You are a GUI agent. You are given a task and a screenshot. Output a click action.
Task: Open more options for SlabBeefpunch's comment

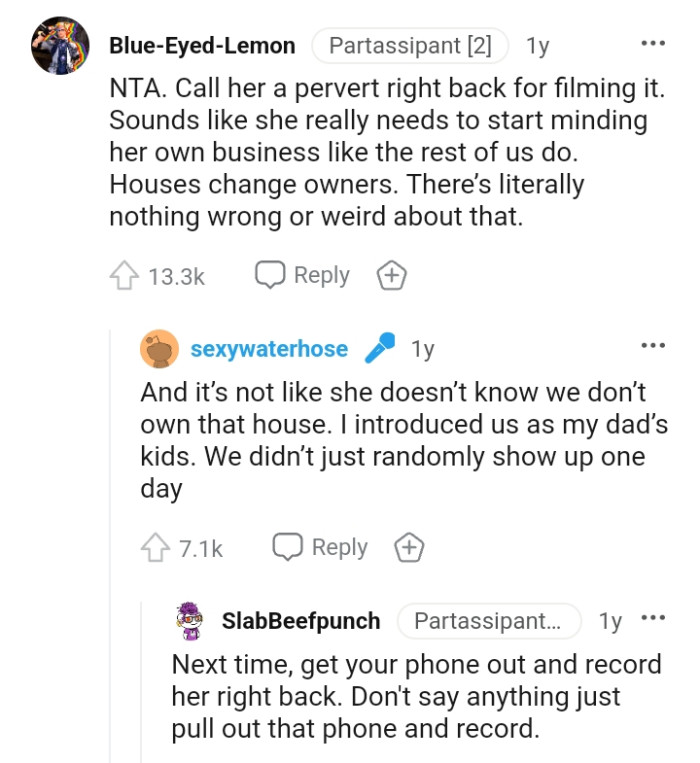click(652, 618)
